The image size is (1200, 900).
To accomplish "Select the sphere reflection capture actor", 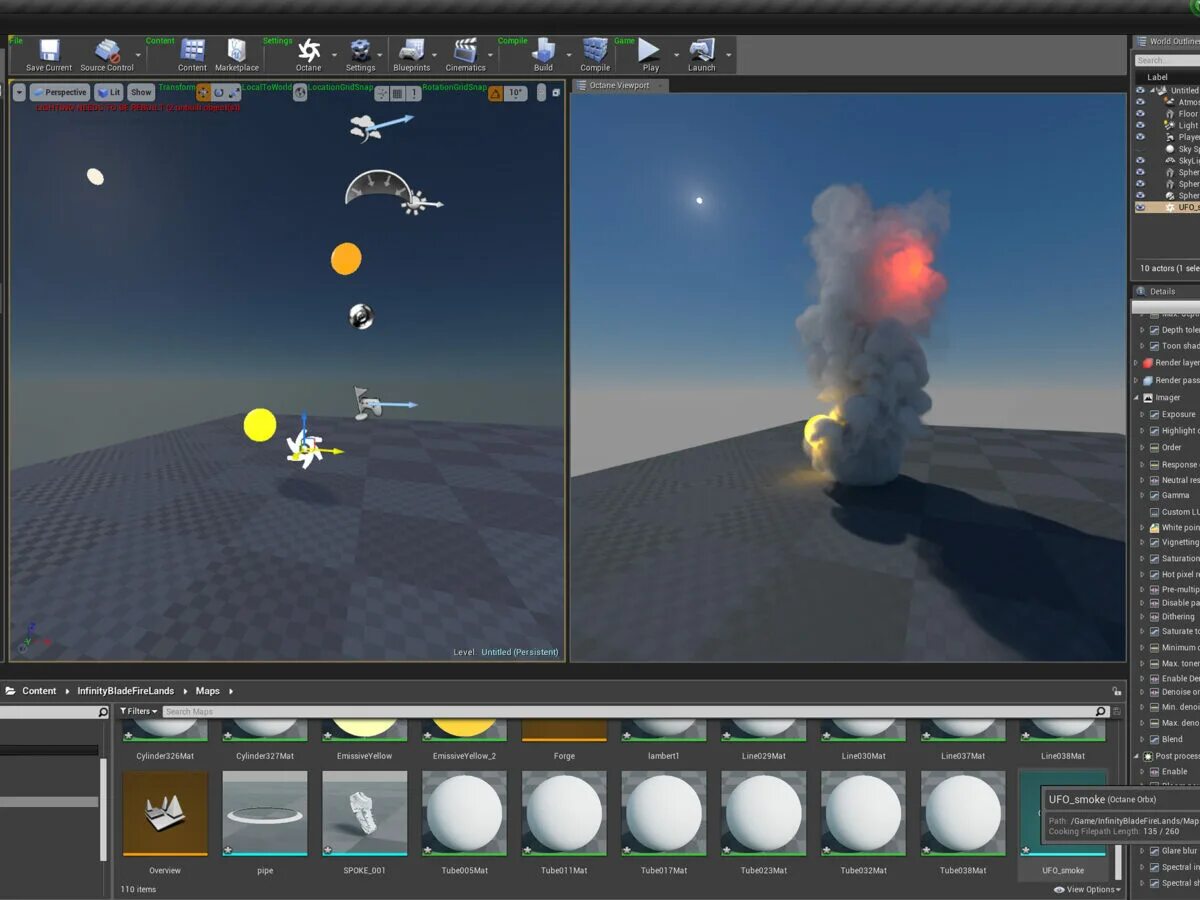I will (361, 317).
